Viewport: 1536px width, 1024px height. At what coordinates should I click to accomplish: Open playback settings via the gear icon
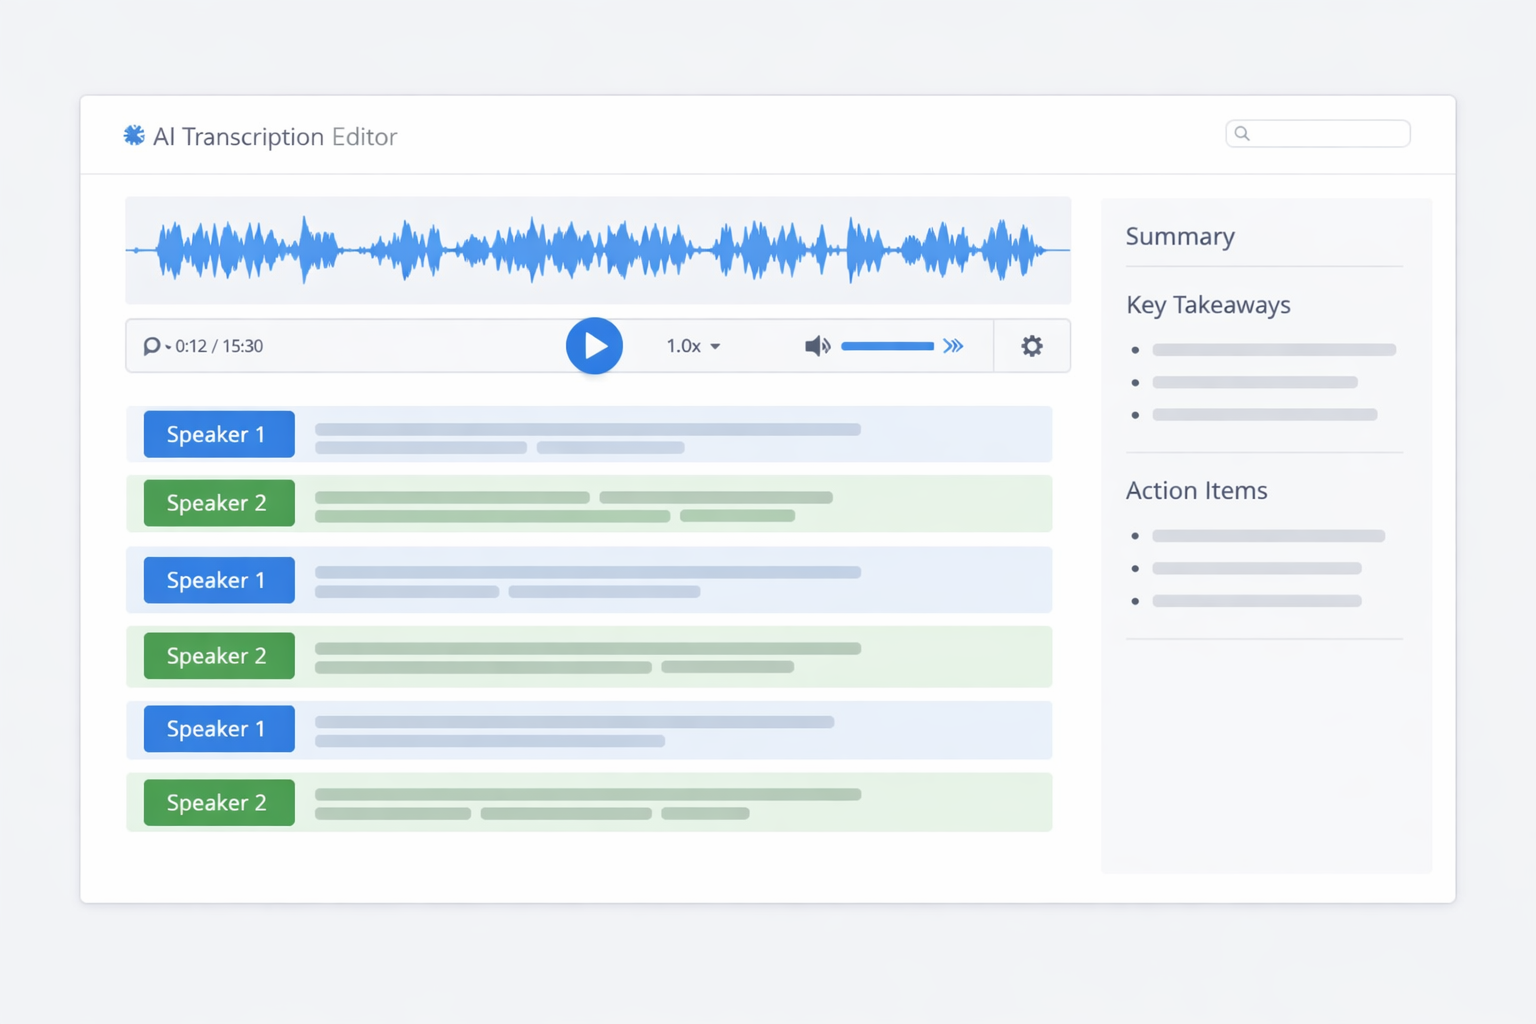(1032, 345)
